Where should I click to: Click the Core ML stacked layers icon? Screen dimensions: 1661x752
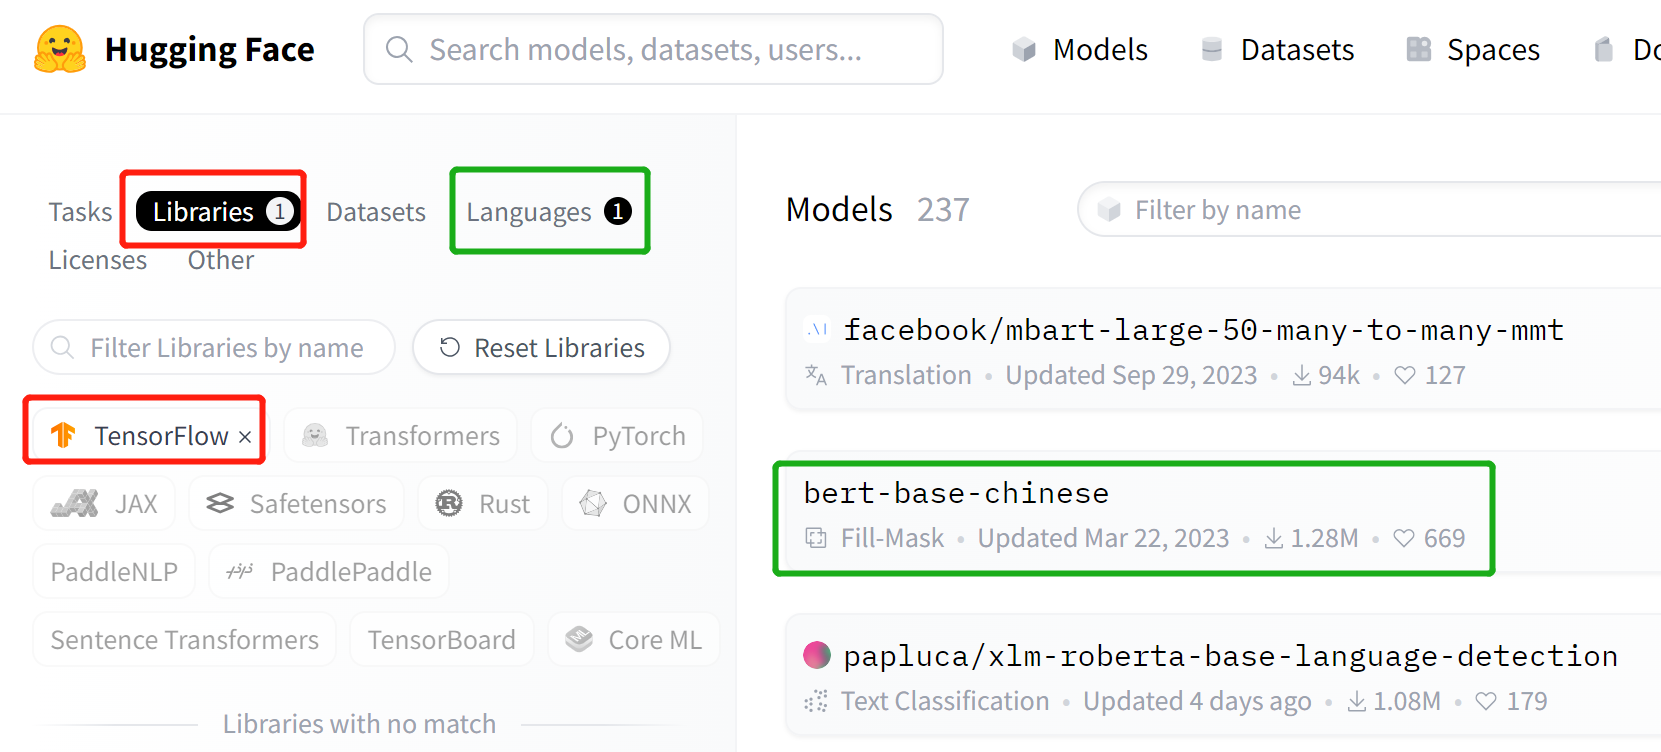tap(579, 639)
